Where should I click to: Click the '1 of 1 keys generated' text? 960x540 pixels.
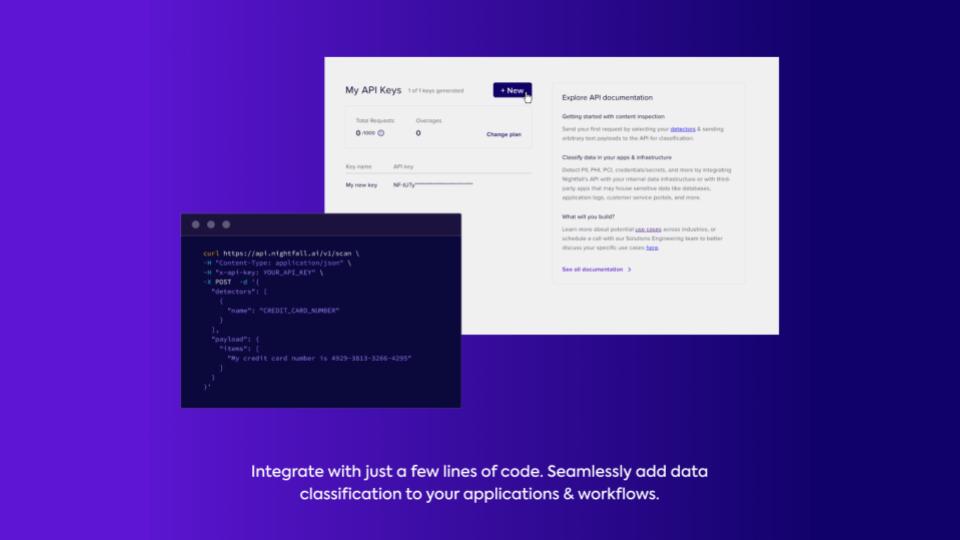(x=435, y=91)
